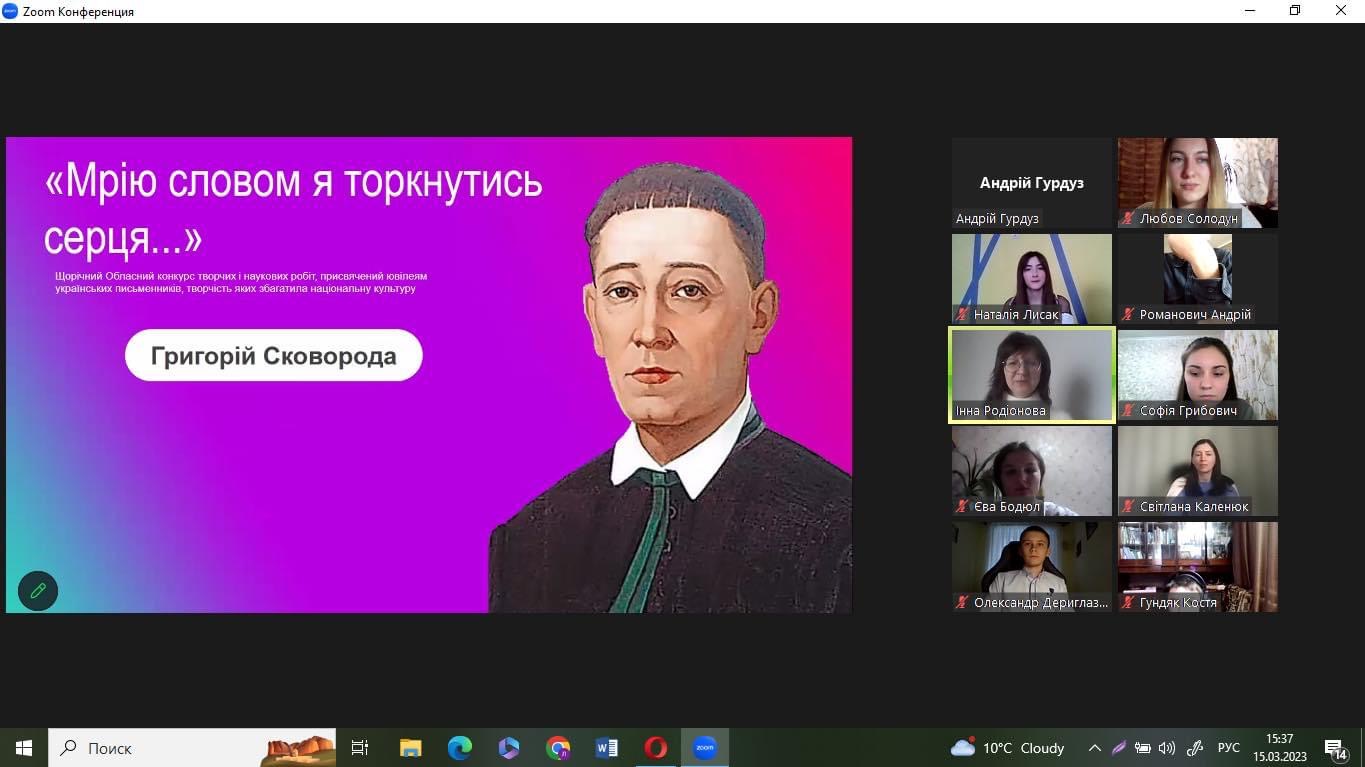Open the 10°C Cloudy weather widget

click(1008, 748)
